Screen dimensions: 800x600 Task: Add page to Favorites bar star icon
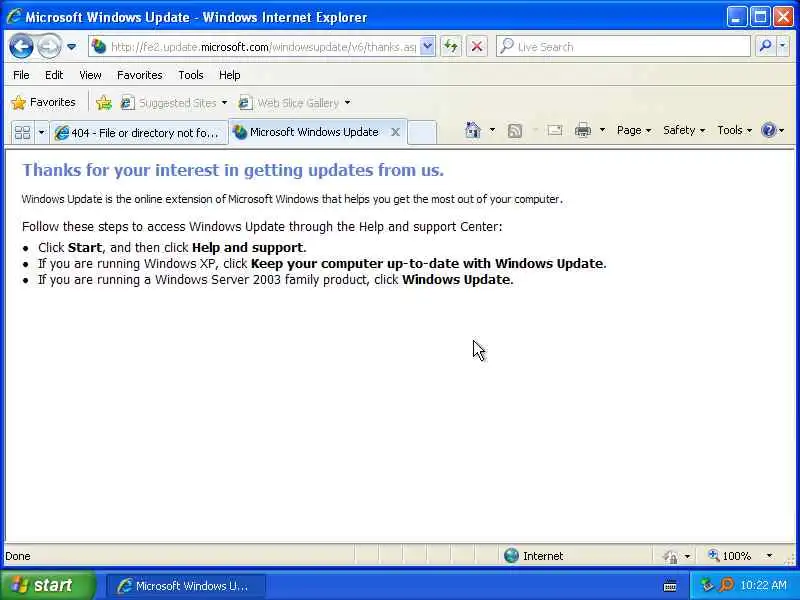point(104,103)
